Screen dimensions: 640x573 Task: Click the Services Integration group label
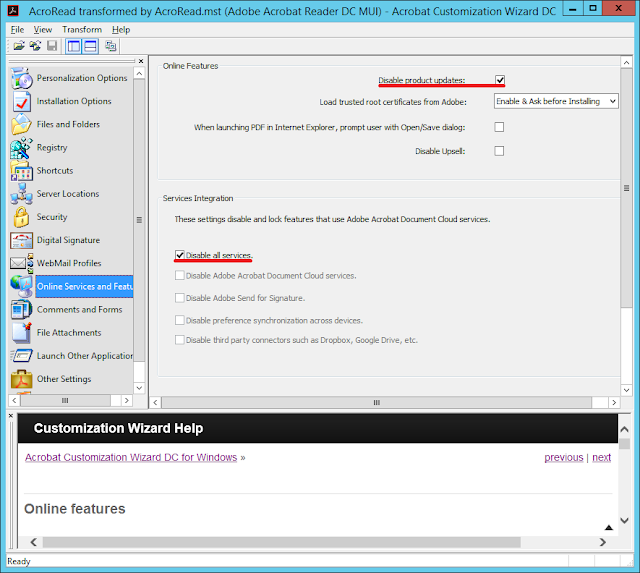[198, 198]
